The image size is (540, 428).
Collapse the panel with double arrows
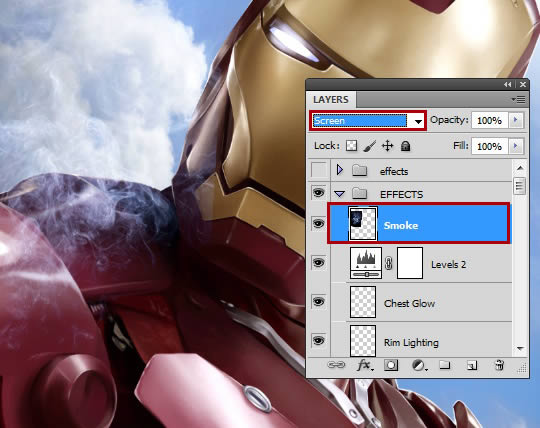tap(508, 84)
